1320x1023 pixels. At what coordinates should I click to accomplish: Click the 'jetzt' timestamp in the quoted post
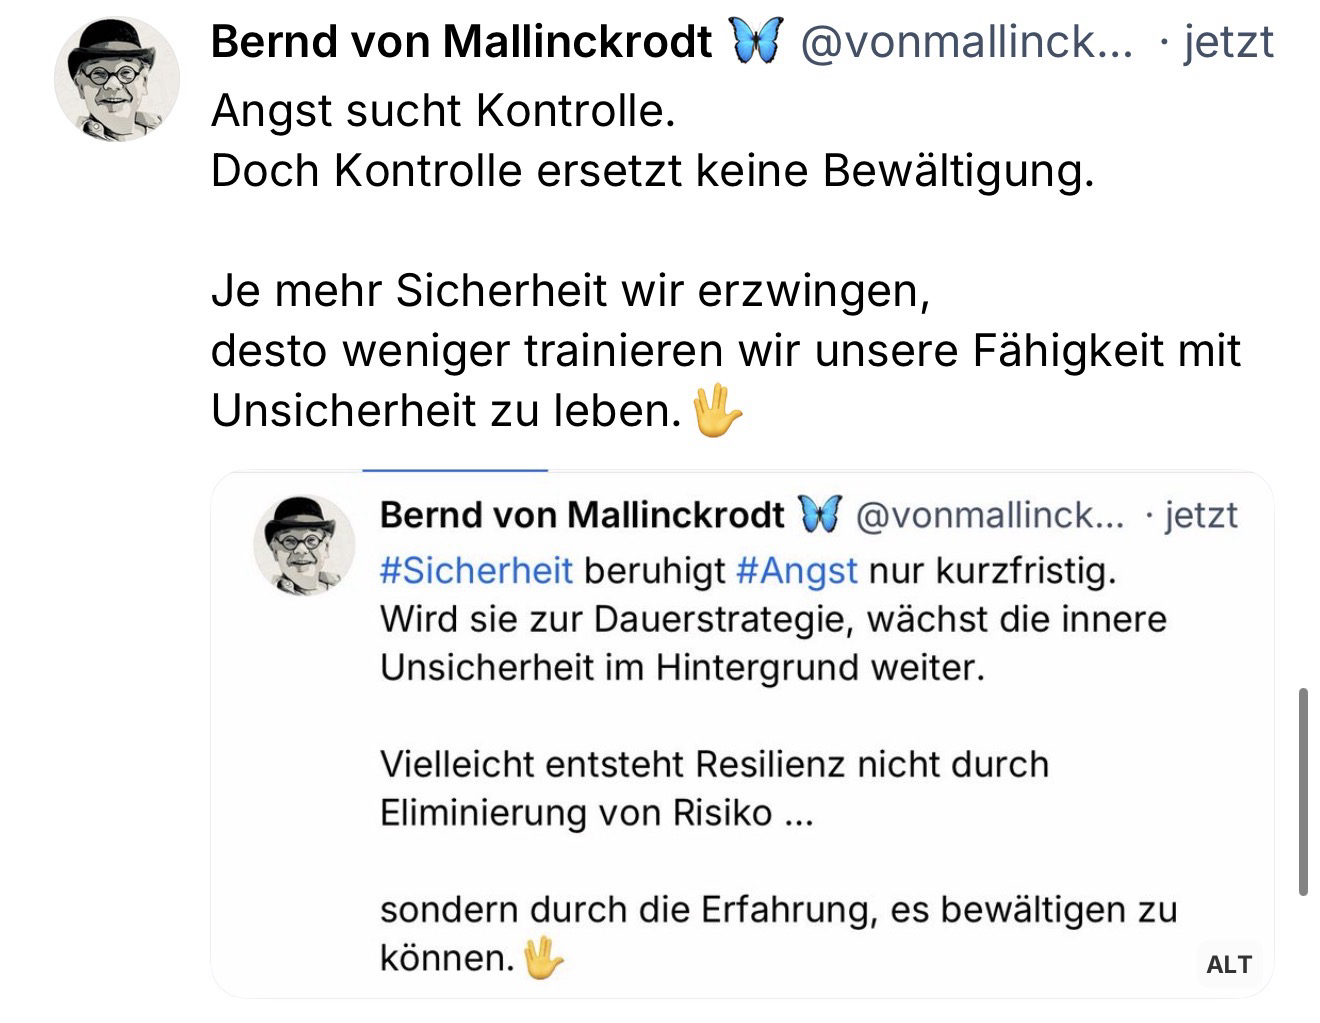[1201, 515]
